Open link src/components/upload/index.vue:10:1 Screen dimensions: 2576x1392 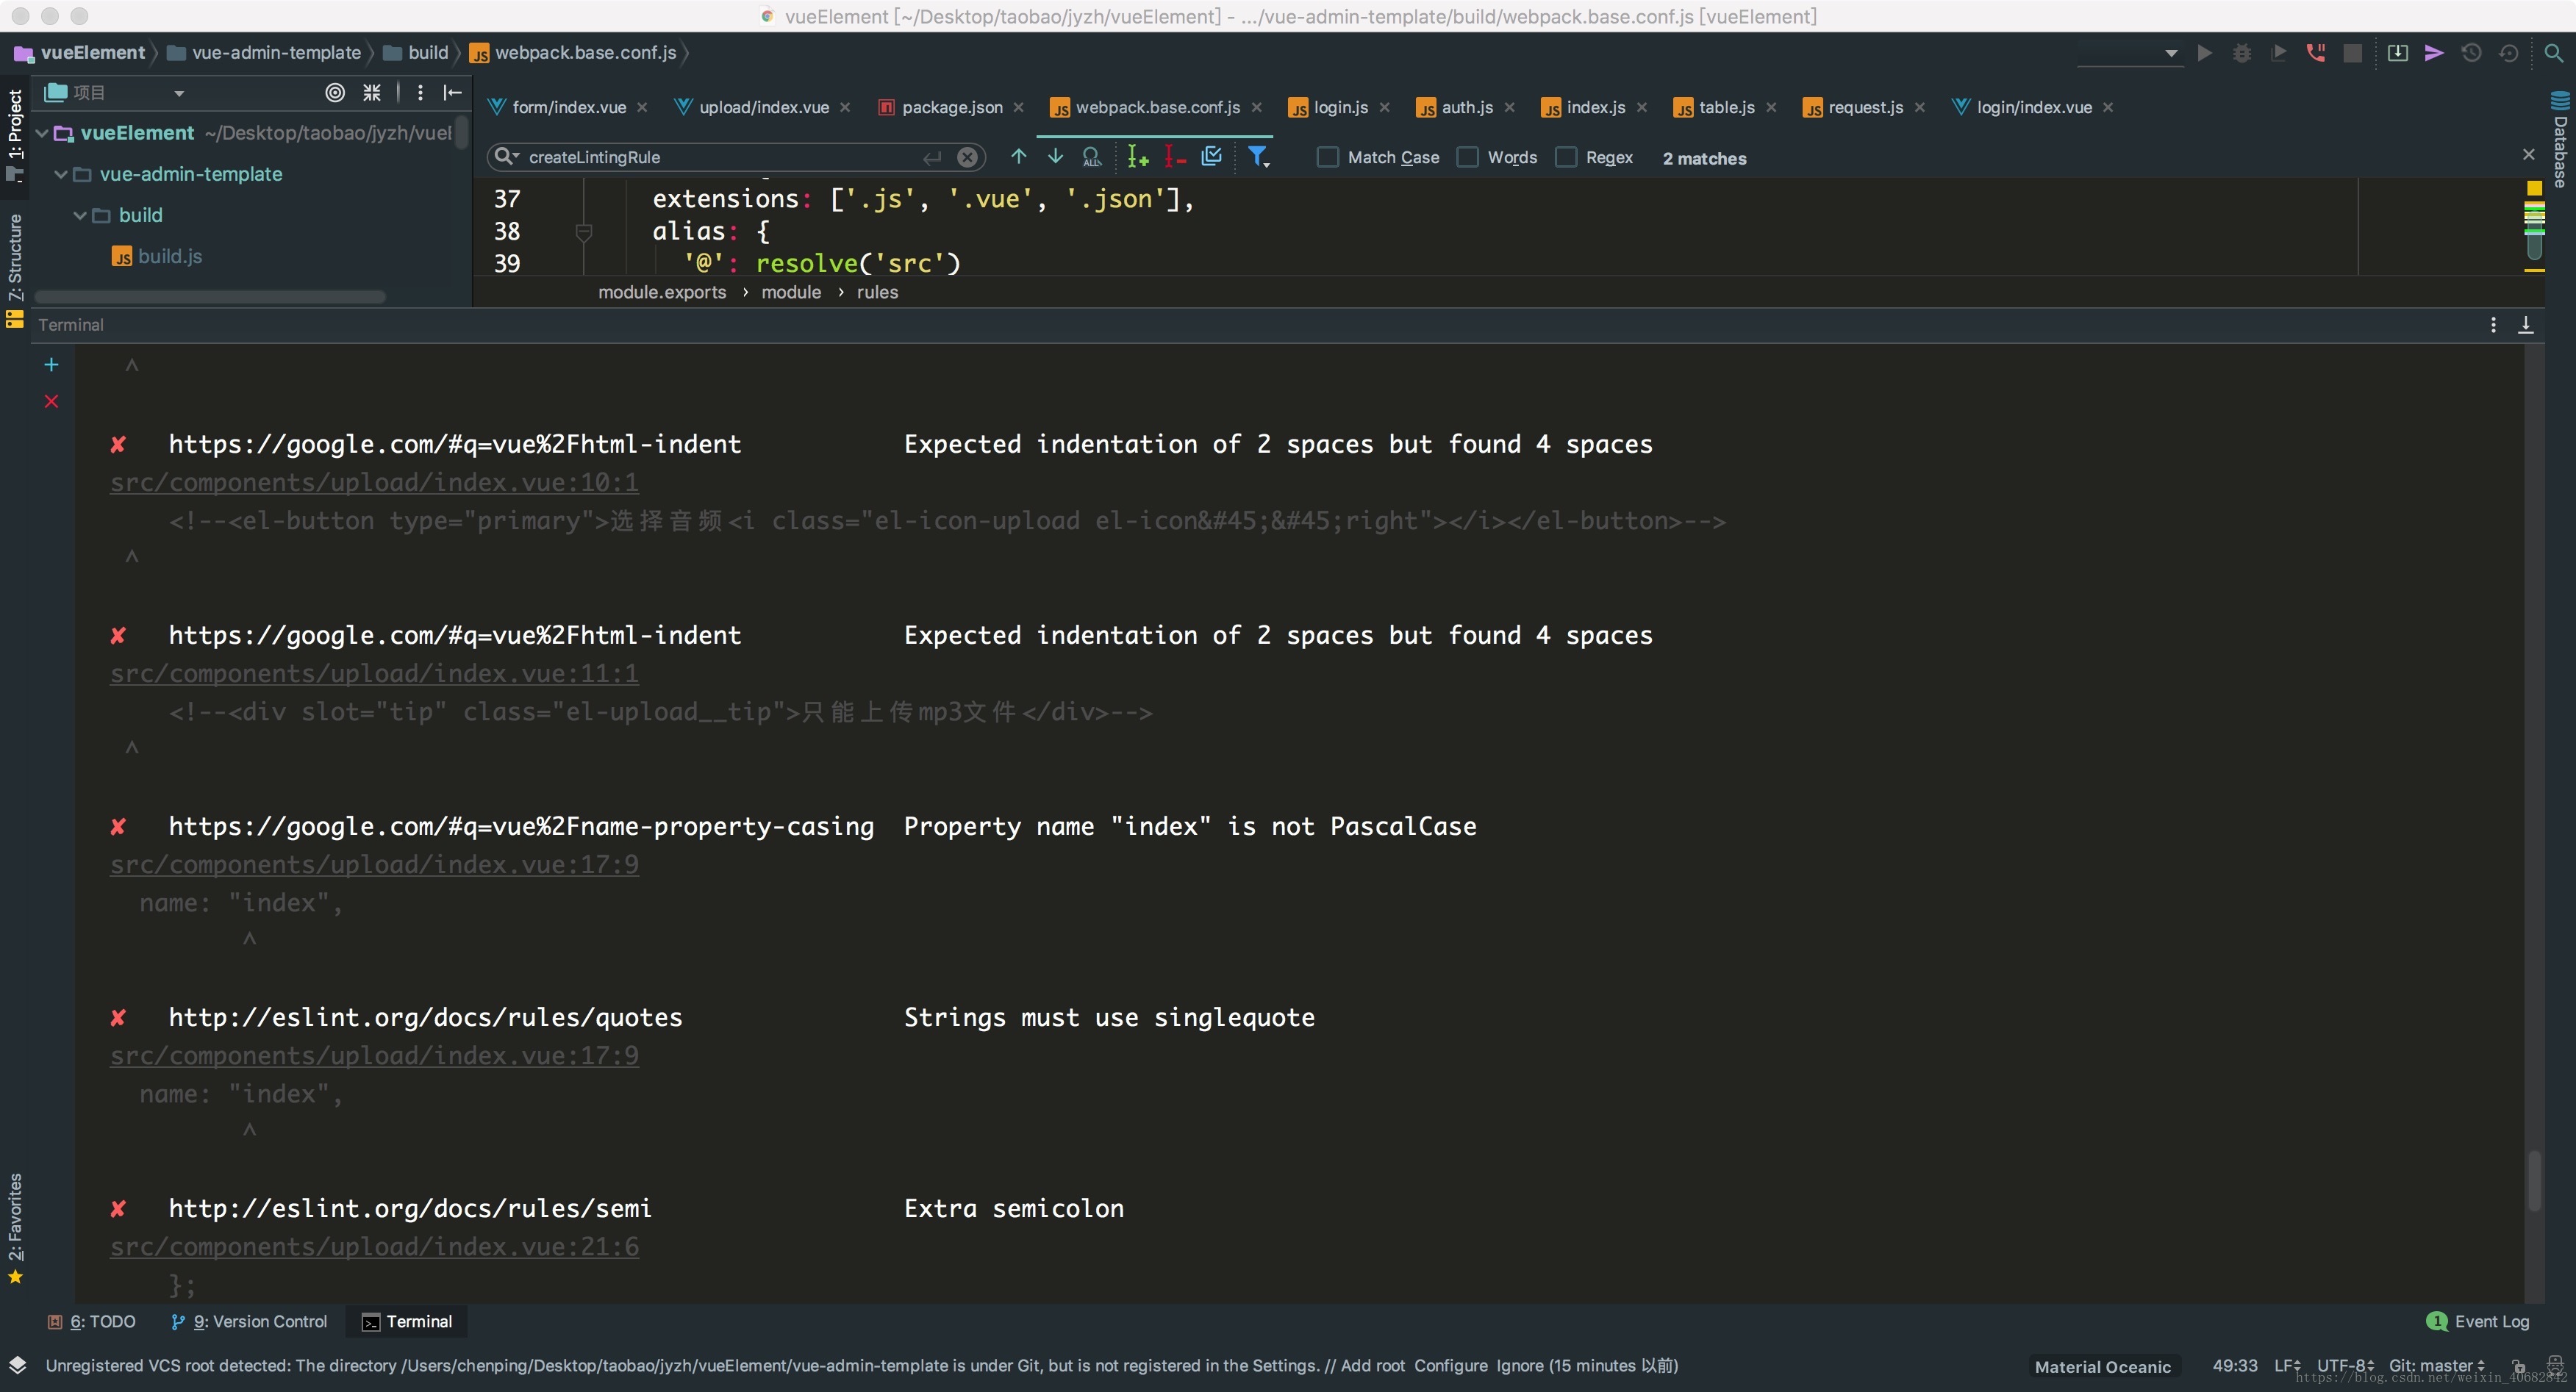374,482
